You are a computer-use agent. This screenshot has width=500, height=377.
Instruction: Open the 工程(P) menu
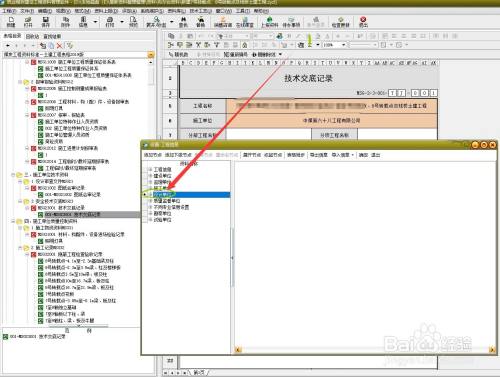[x=9, y=11]
